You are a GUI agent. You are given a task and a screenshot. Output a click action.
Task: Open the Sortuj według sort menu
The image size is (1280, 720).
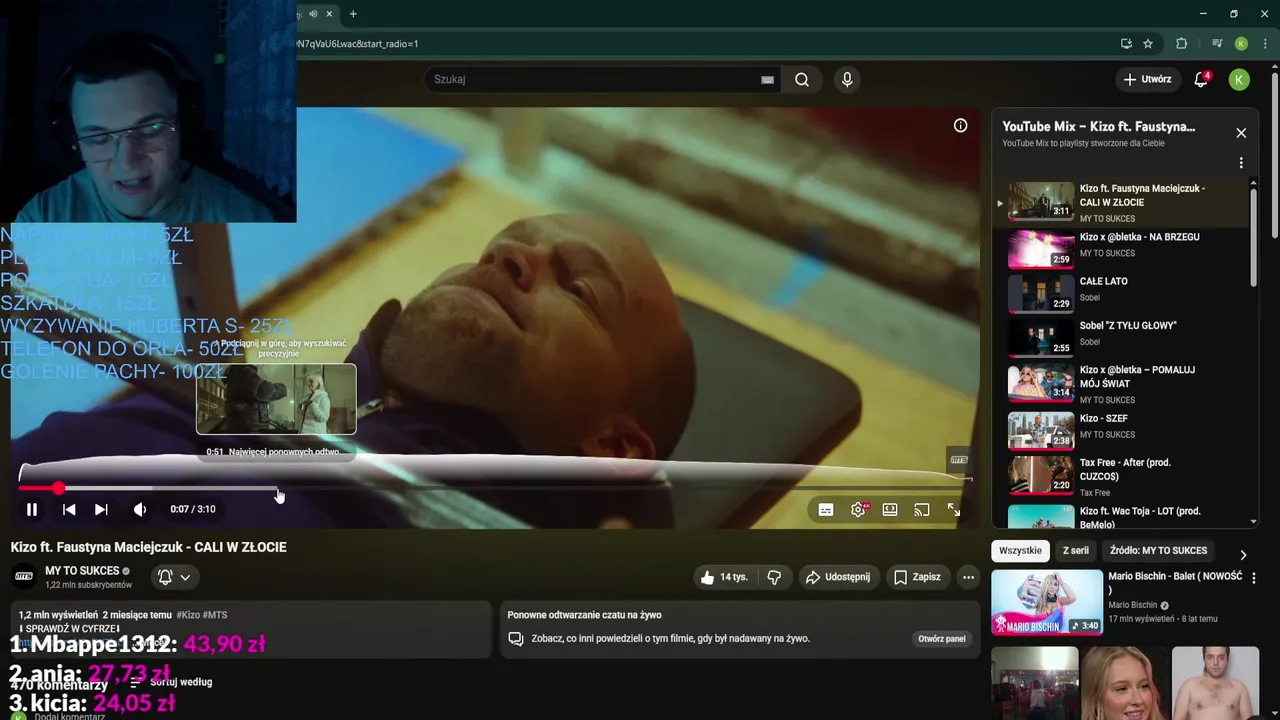pyautogui.click(x=171, y=682)
